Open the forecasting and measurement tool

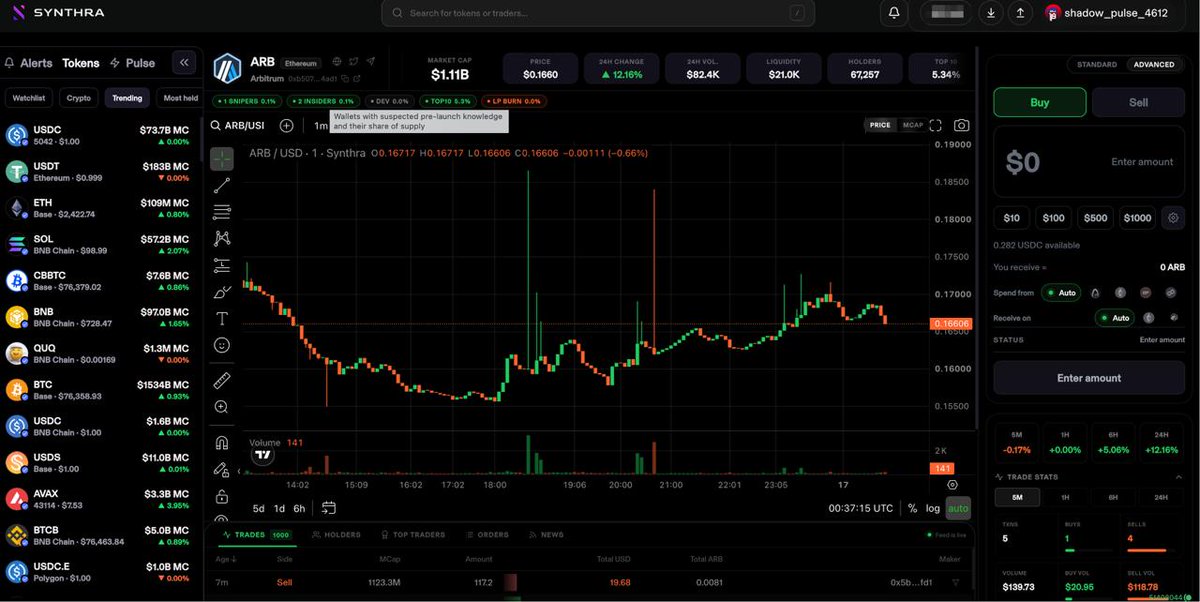click(x=222, y=265)
